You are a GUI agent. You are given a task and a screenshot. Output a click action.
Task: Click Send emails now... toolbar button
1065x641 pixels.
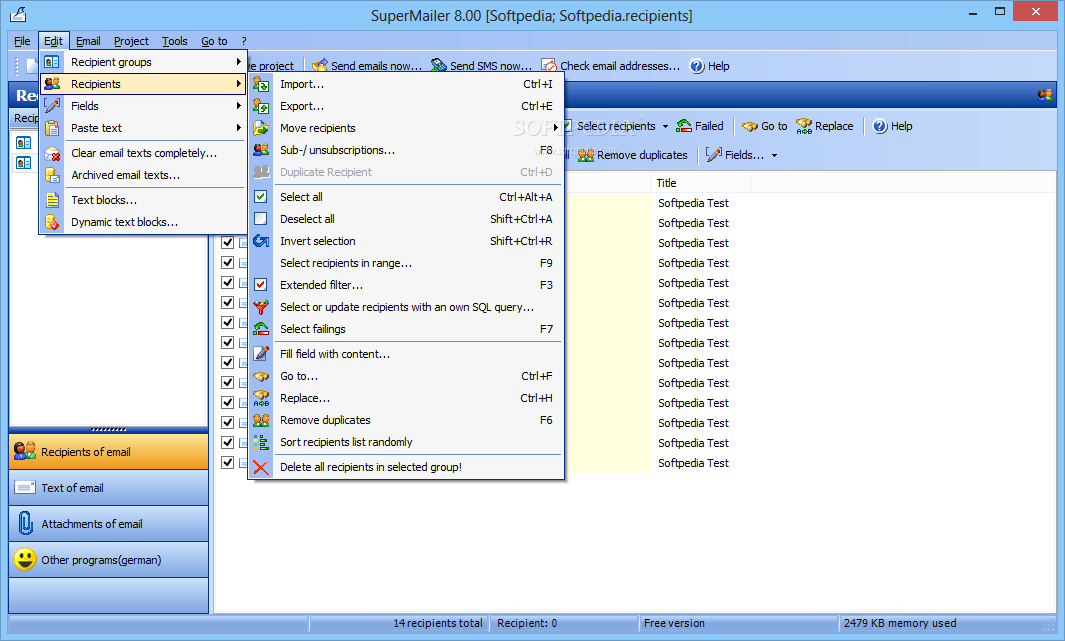pos(367,66)
